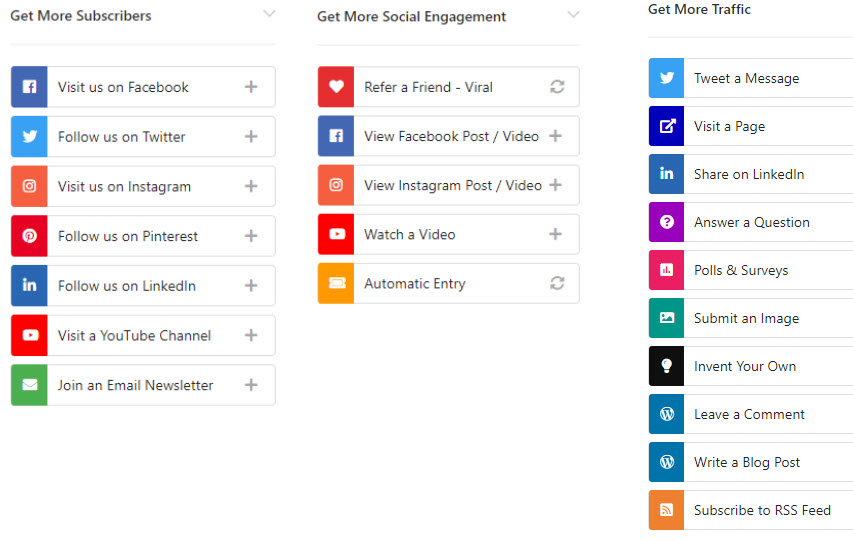Select the Submit an Image action

pos(751,318)
